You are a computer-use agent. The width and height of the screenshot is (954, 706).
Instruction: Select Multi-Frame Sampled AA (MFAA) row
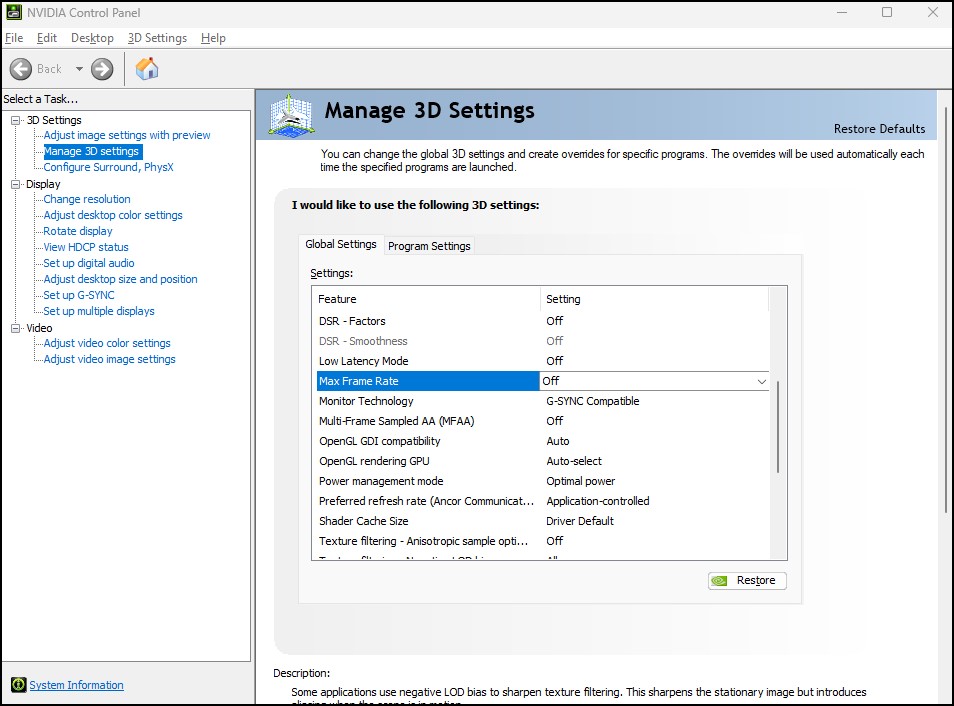543,421
